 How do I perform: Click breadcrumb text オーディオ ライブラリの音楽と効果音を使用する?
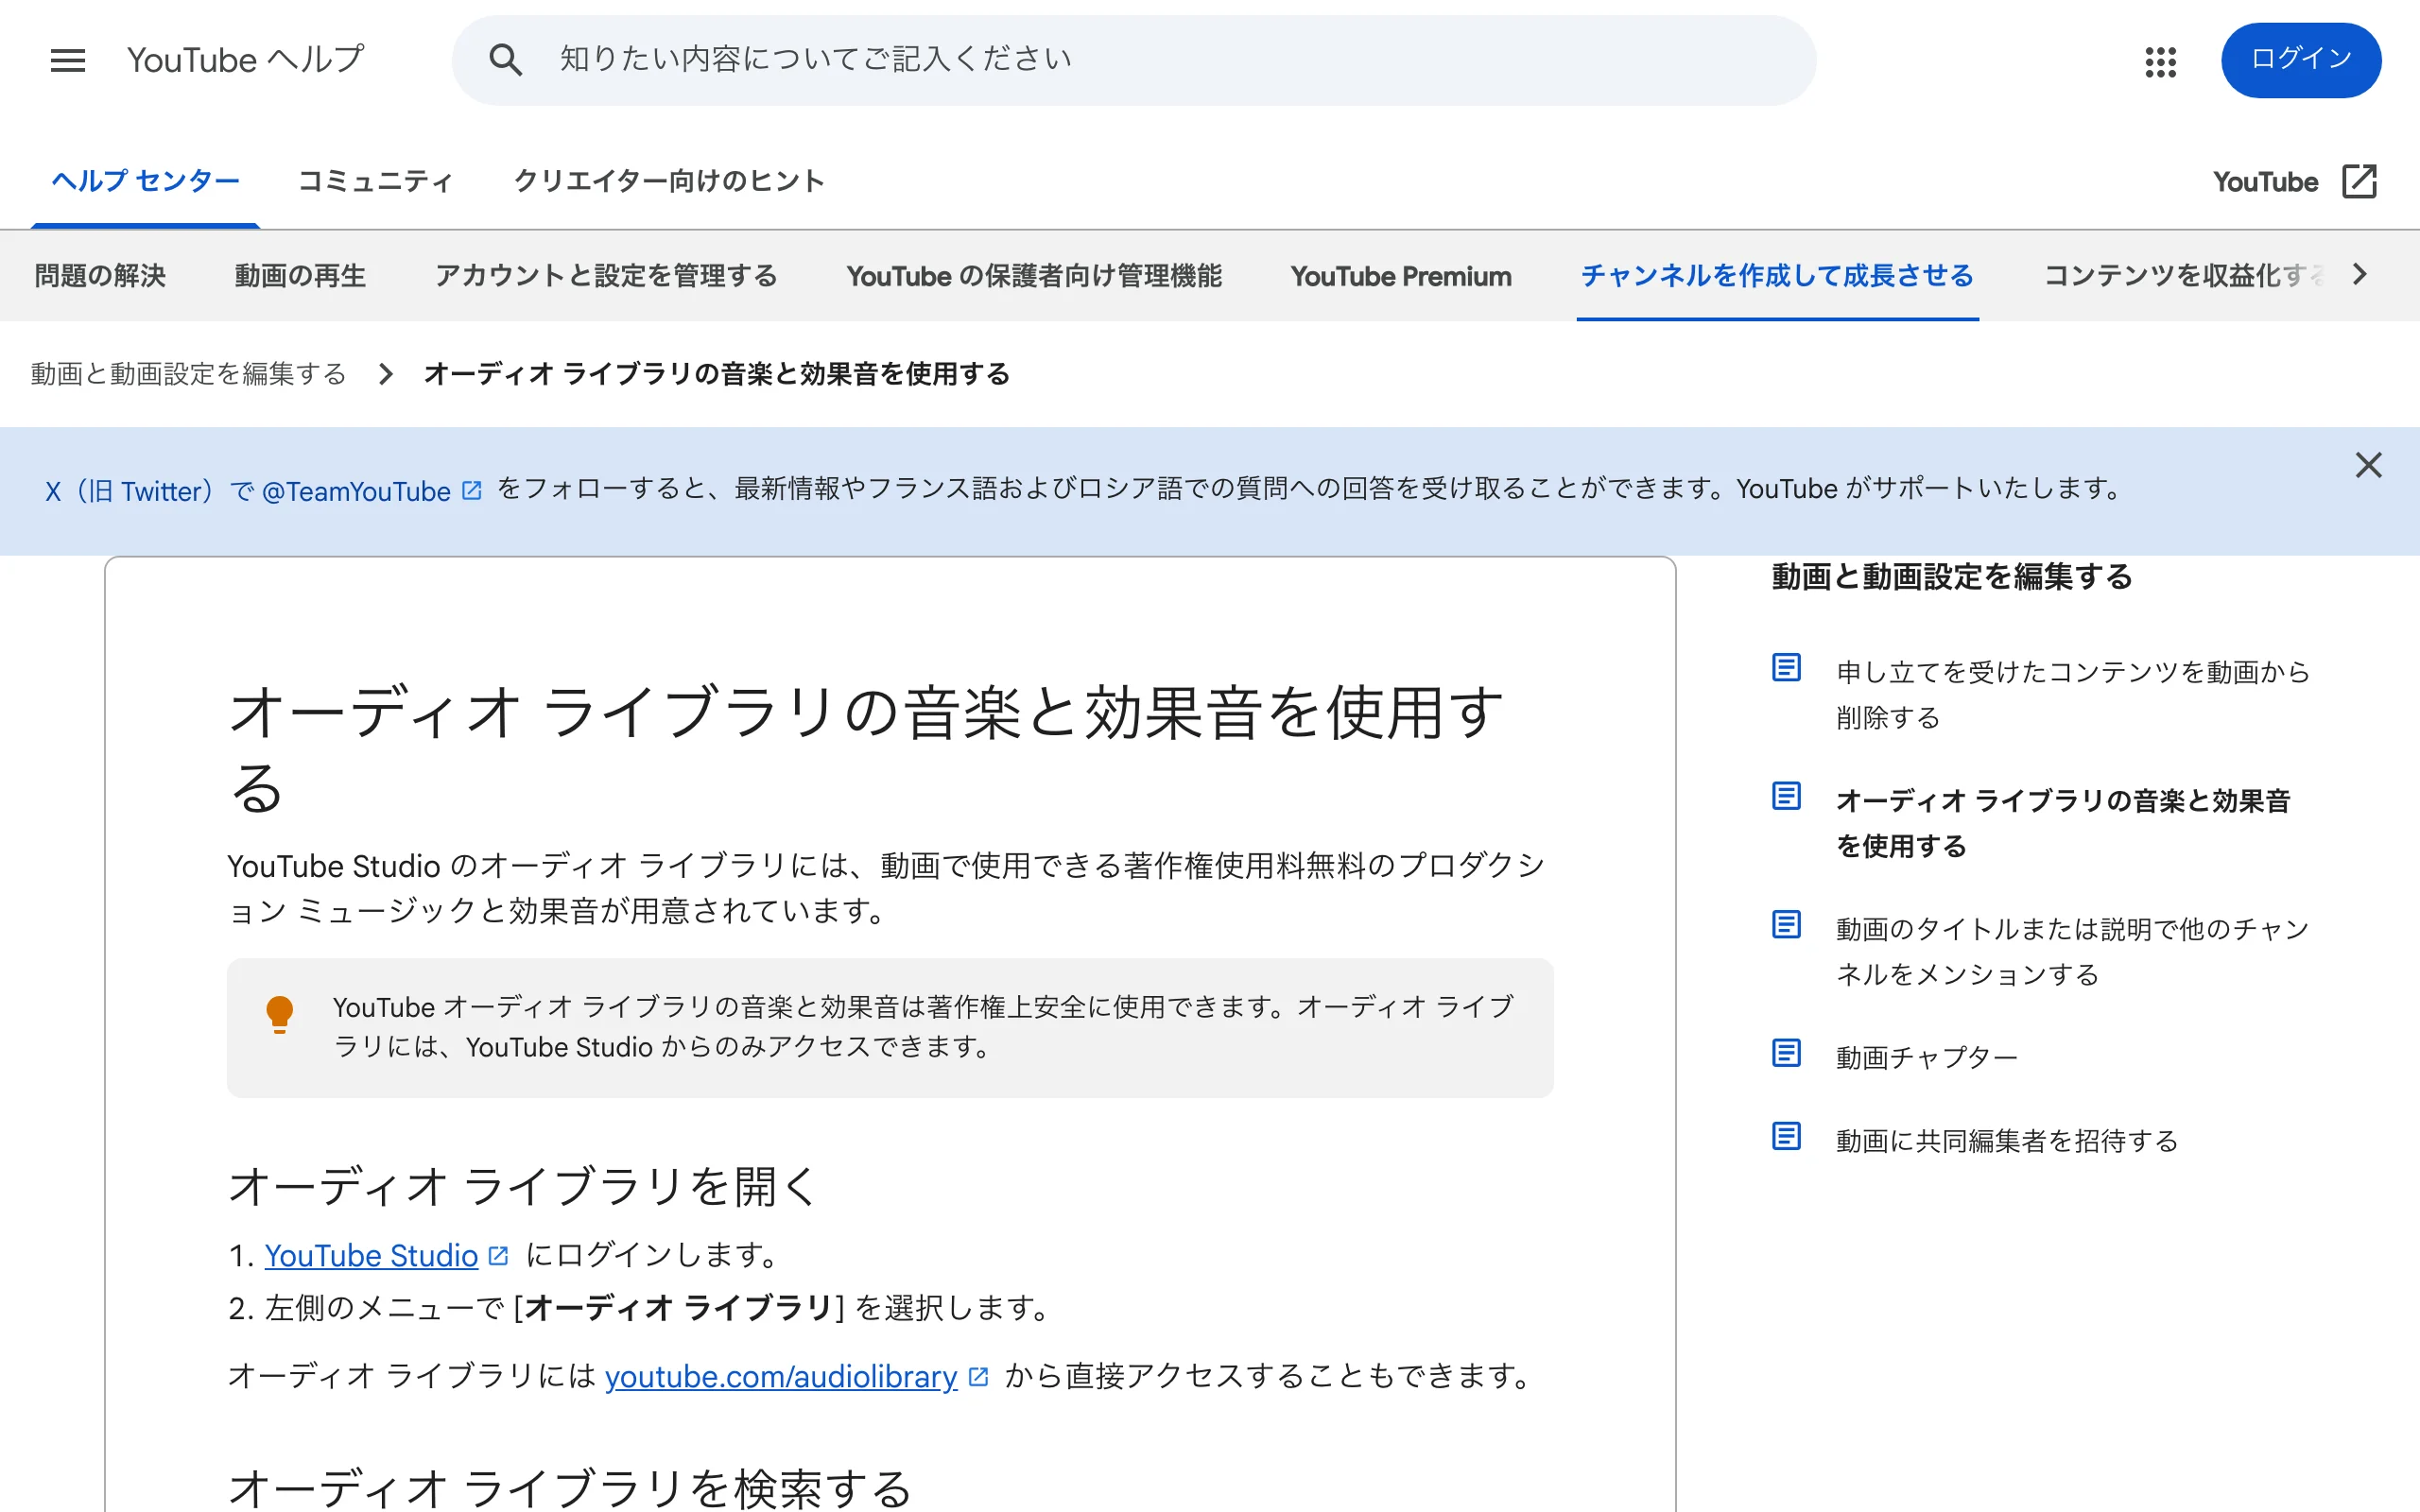click(x=717, y=374)
